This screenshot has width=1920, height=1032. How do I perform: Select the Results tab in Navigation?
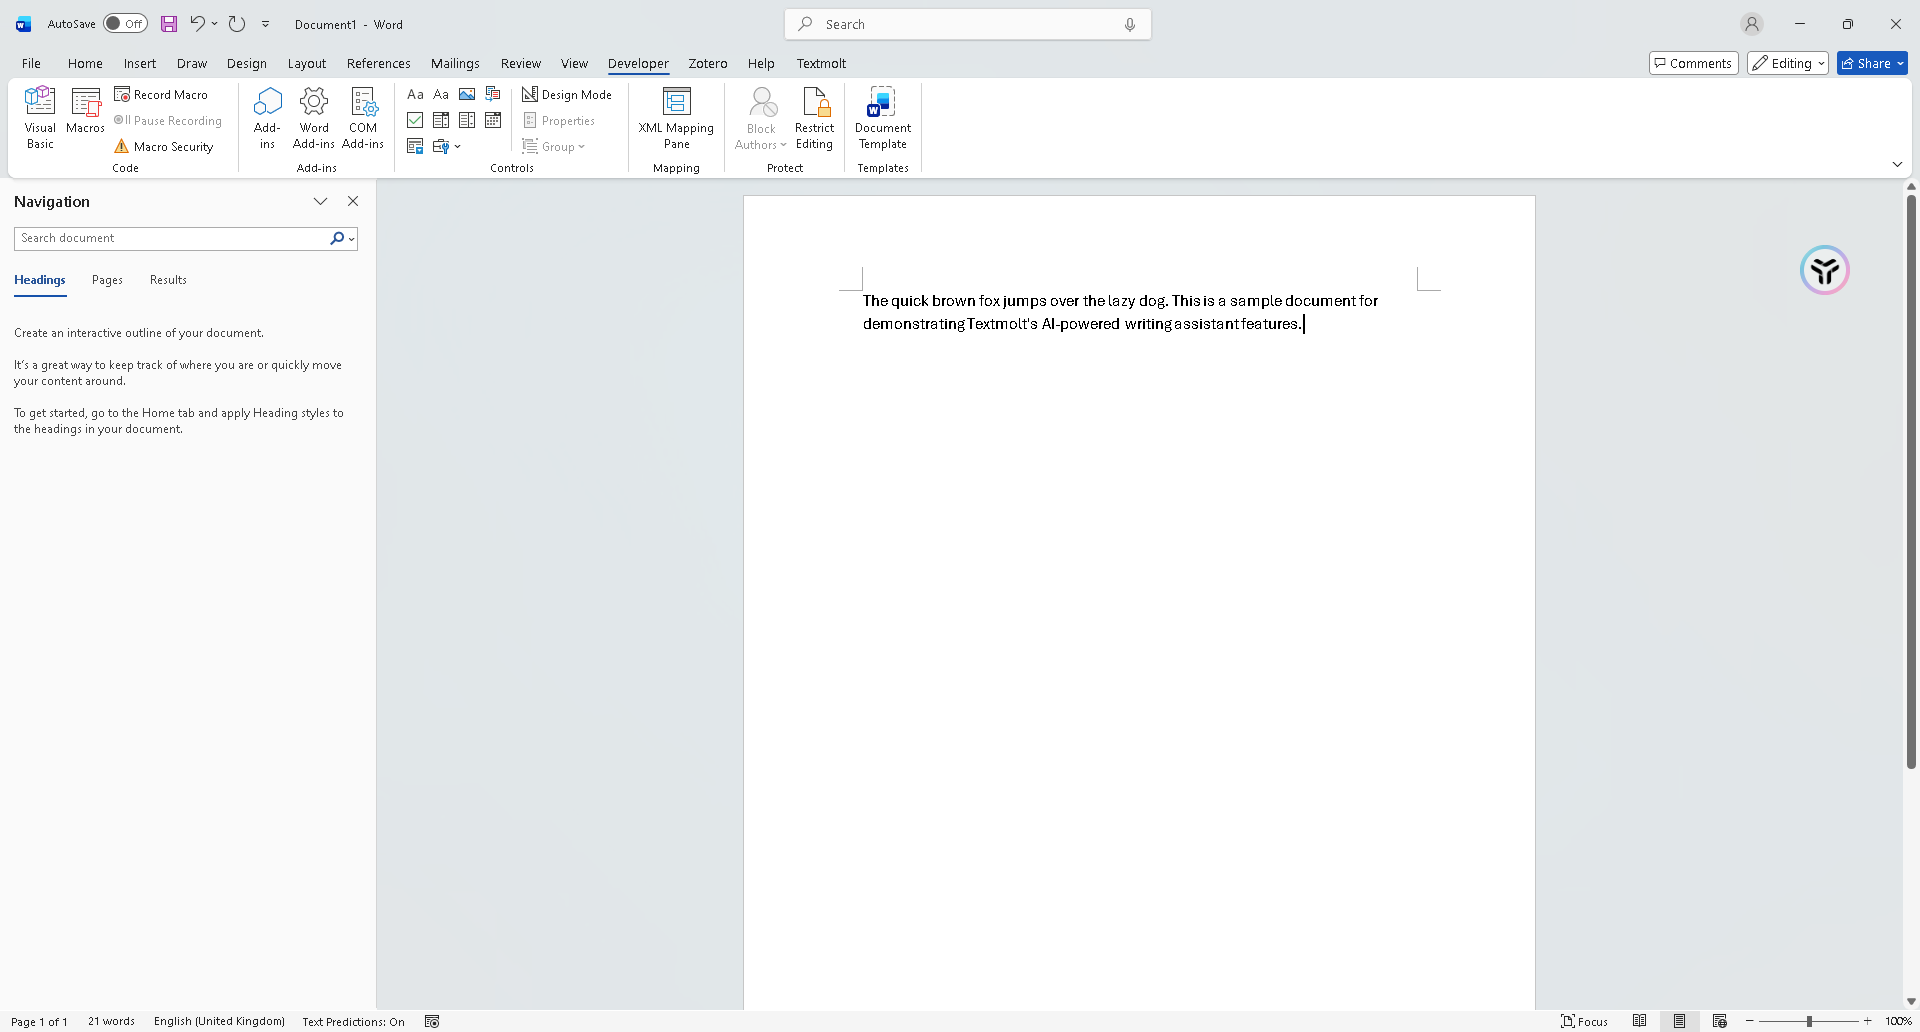coord(168,280)
